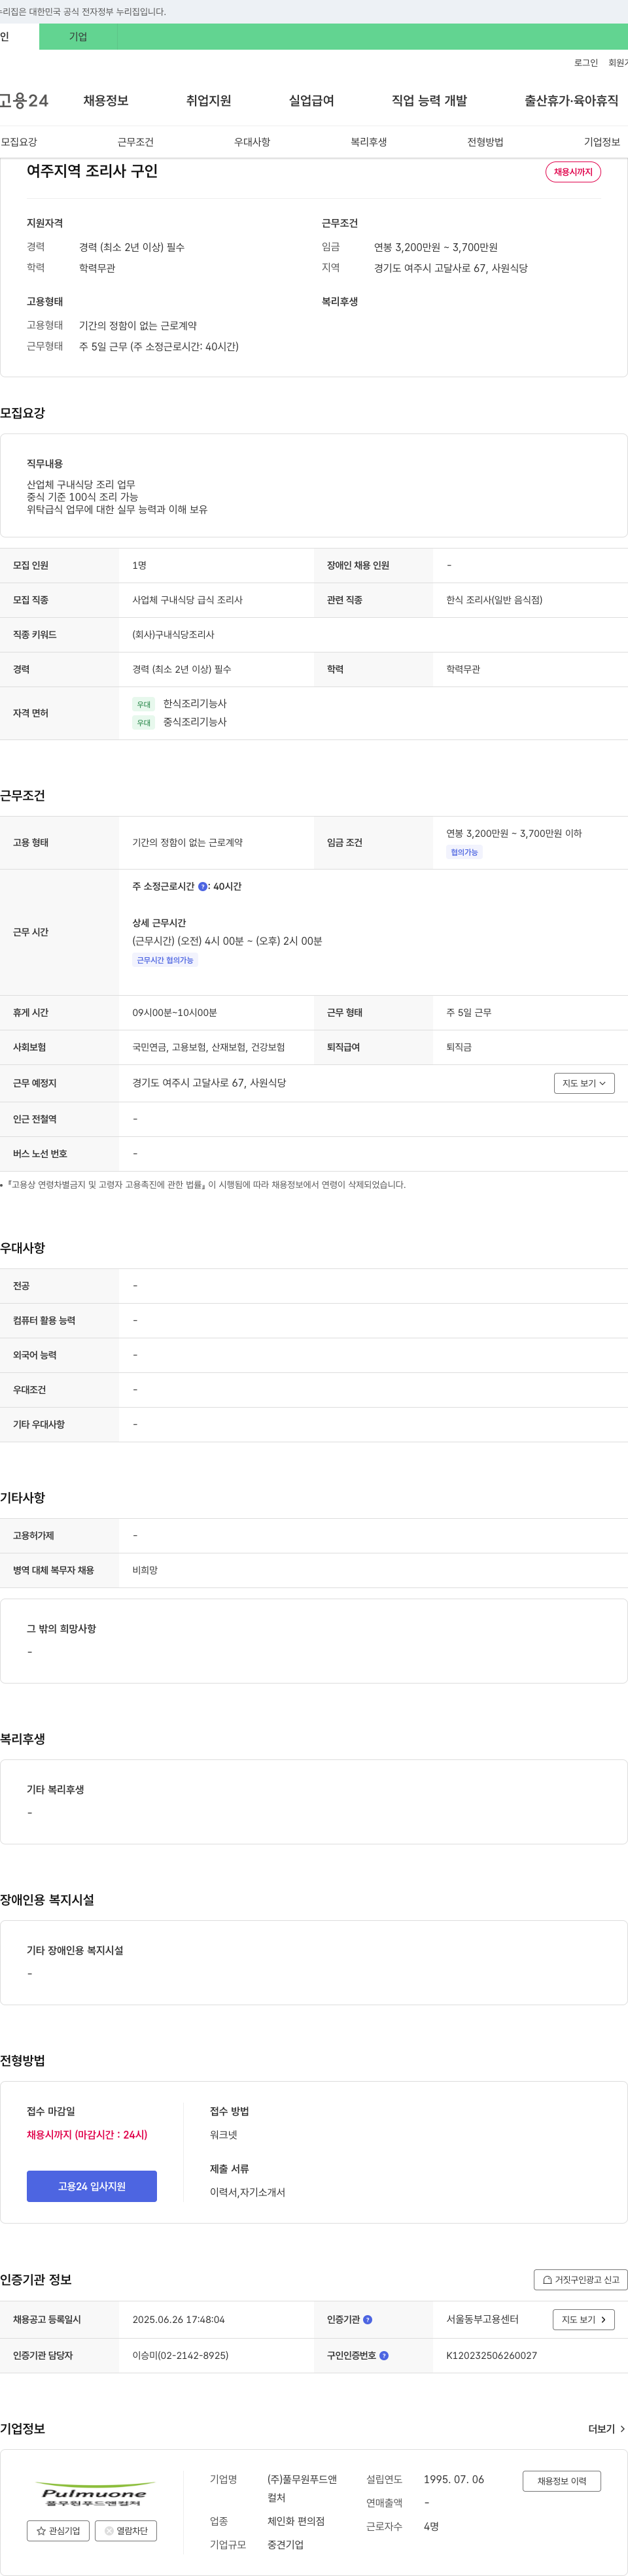Screen dimensions: 628x2576
Task: Open 지도 보기 for 서울동부고용센터
Action: (x=584, y=2319)
